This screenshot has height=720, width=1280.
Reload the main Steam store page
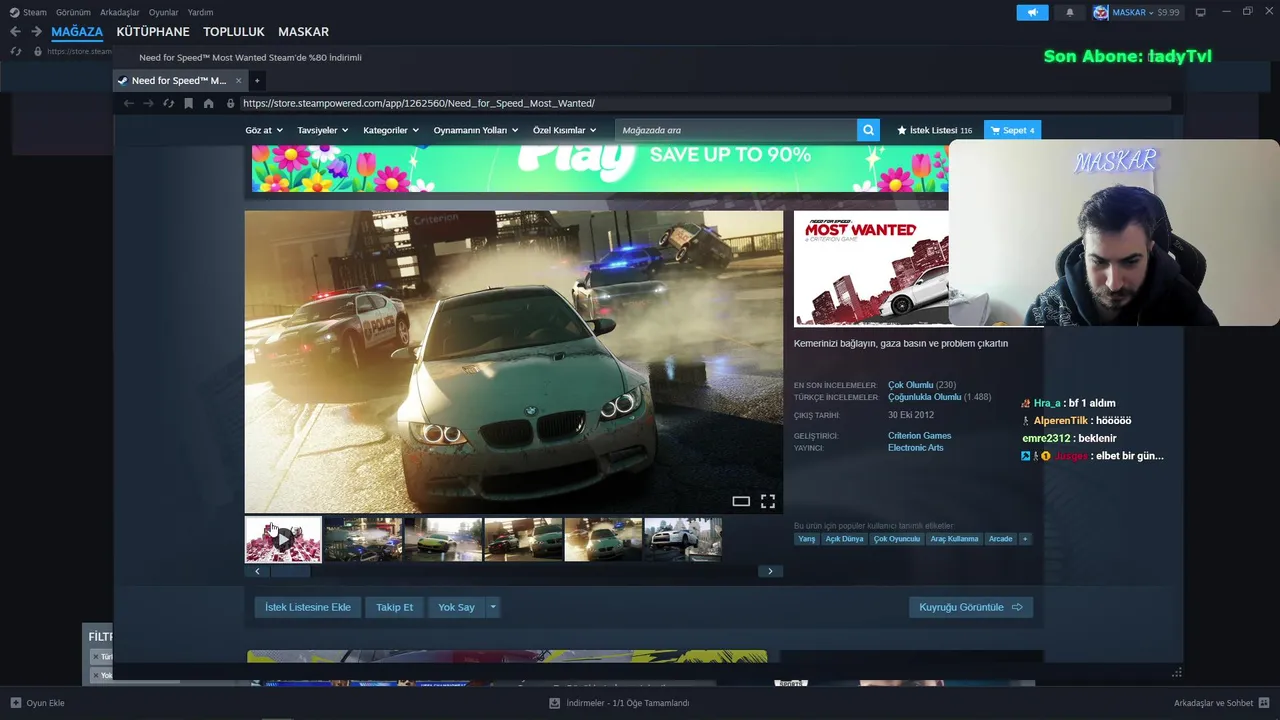[x=16, y=51]
